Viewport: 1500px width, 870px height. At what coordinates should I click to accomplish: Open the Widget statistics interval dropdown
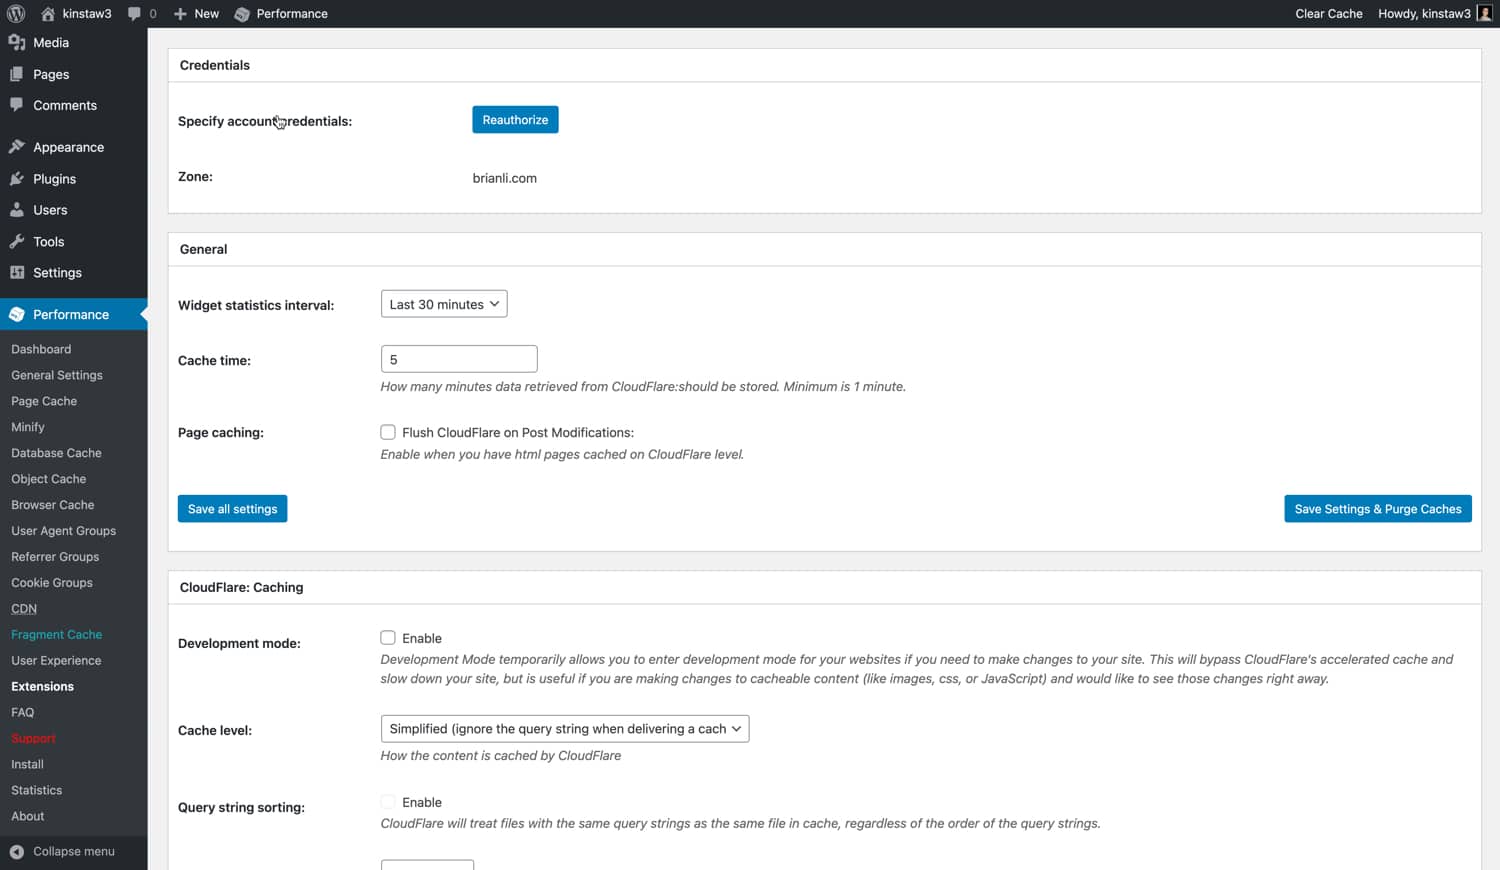click(443, 303)
